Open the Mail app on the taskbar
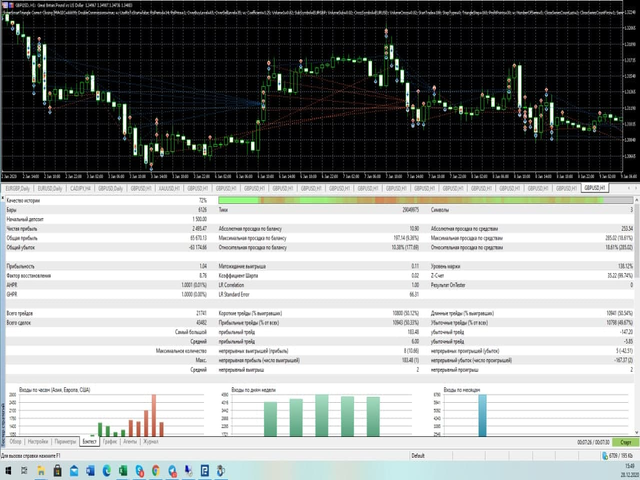The width and height of the screenshot is (640, 480). [x=74, y=471]
